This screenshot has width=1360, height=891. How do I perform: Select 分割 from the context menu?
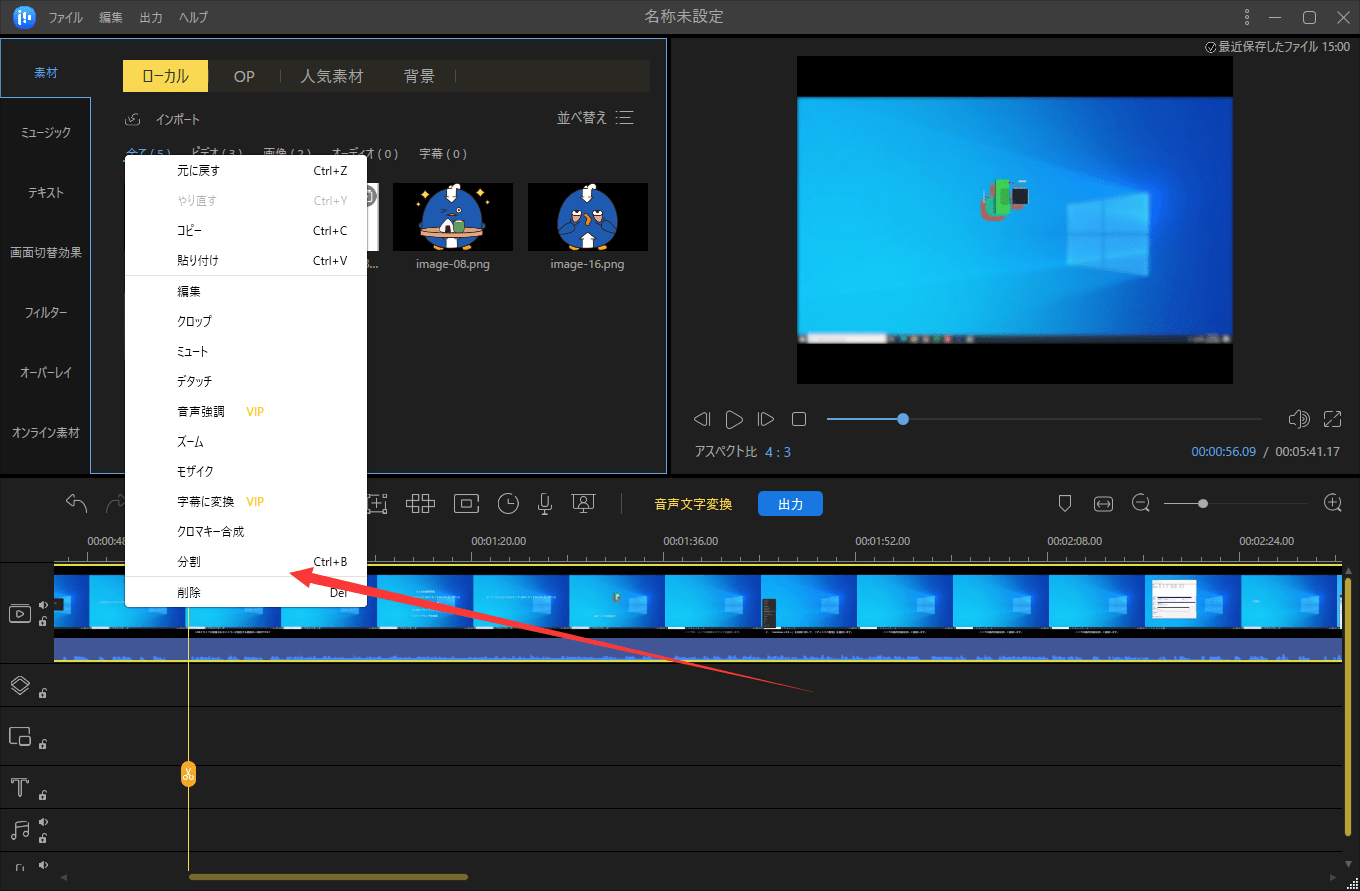[x=246, y=562]
